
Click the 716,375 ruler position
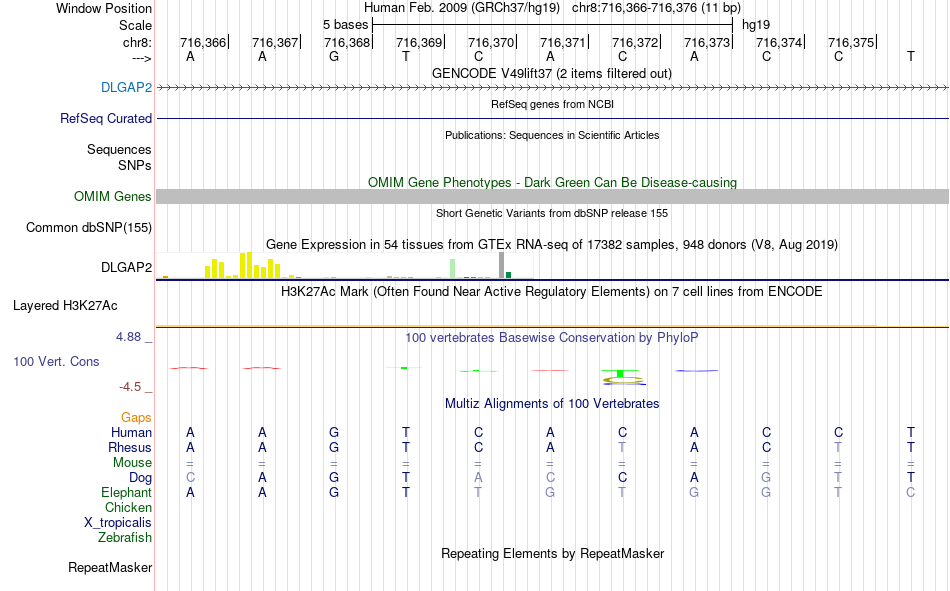[x=851, y=42]
